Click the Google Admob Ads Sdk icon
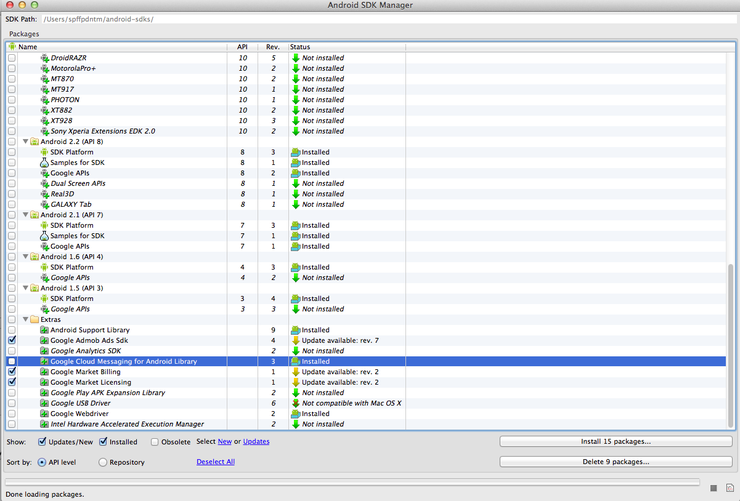The width and height of the screenshot is (740, 501). pyautogui.click(x=44, y=340)
